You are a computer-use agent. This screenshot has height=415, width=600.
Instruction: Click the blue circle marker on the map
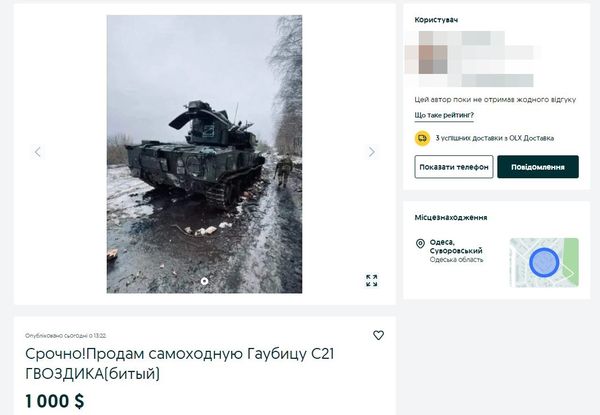544,262
